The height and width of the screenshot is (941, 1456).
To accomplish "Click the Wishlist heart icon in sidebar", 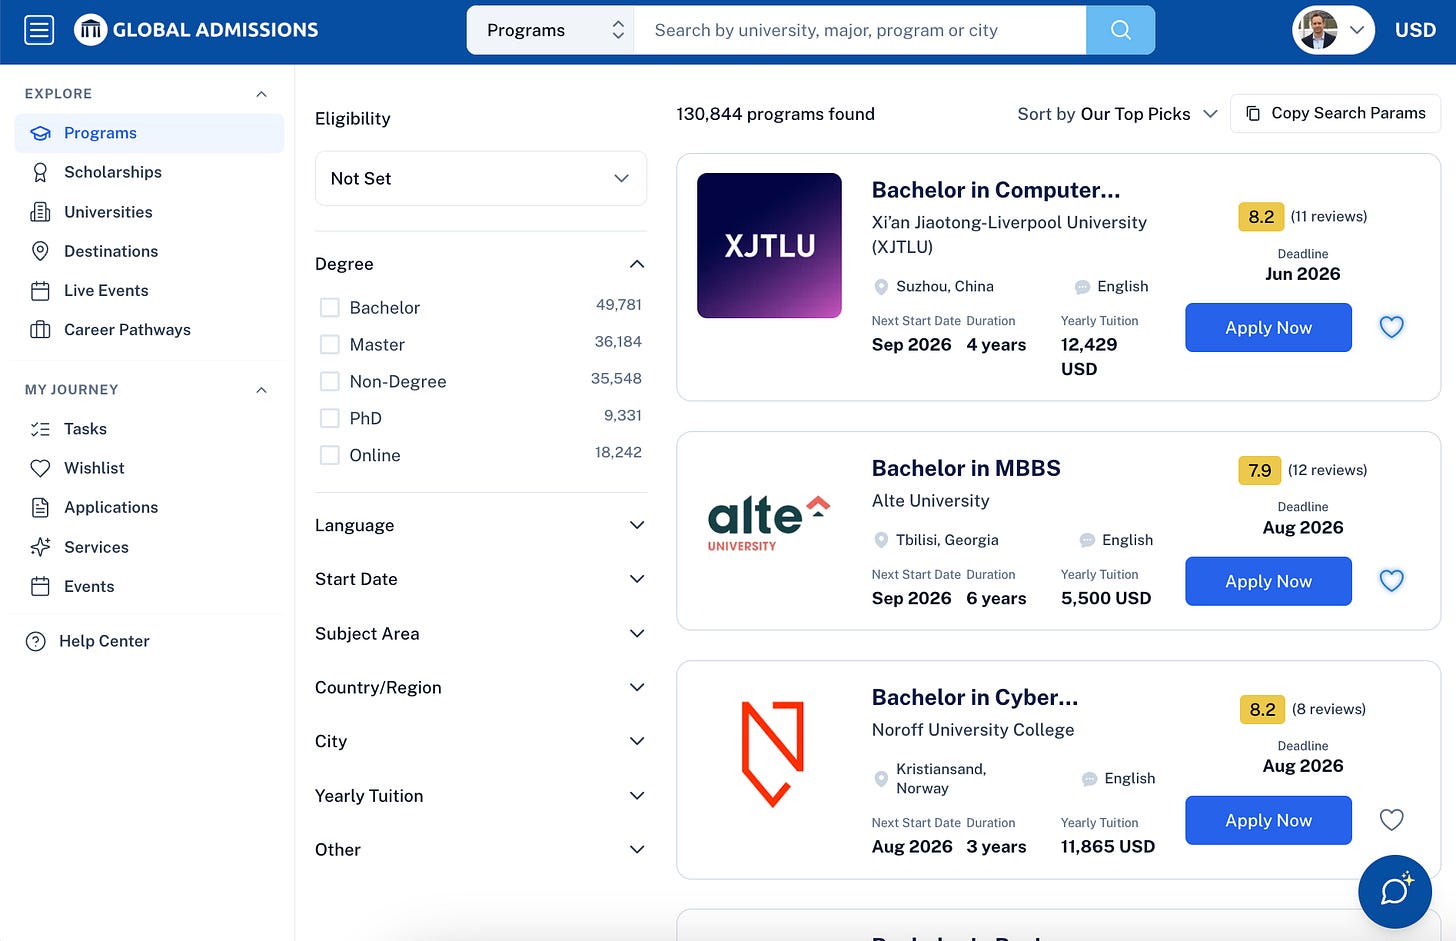I will click(x=40, y=468).
